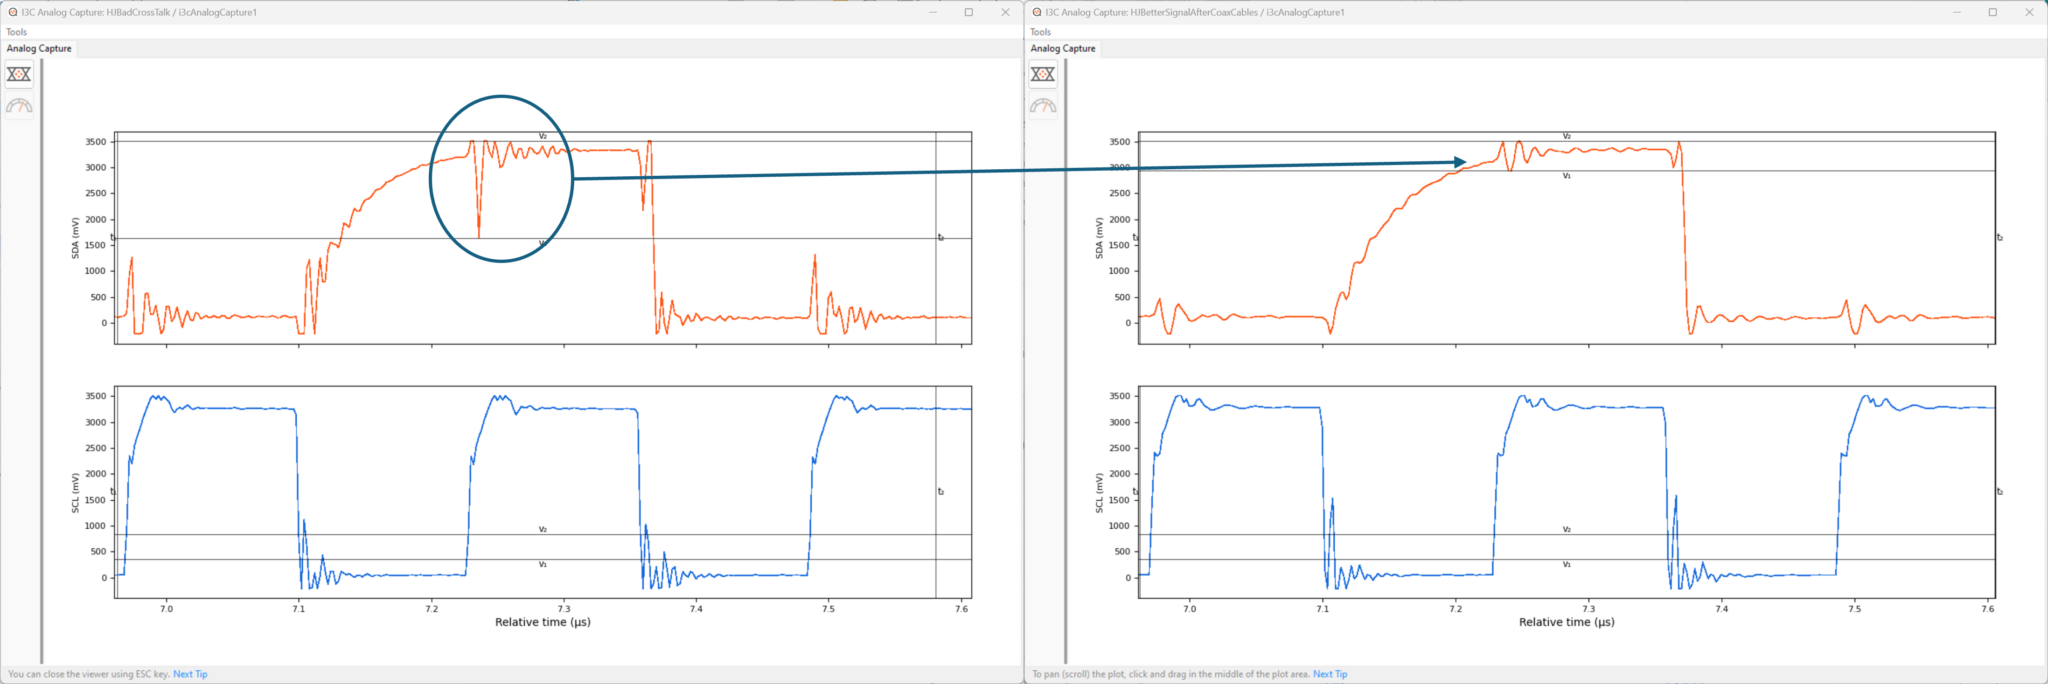The width and height of the screenshot is (2048, 684).
Task: Close the HJBadCrossTalk window
Action: point(1005,12)
